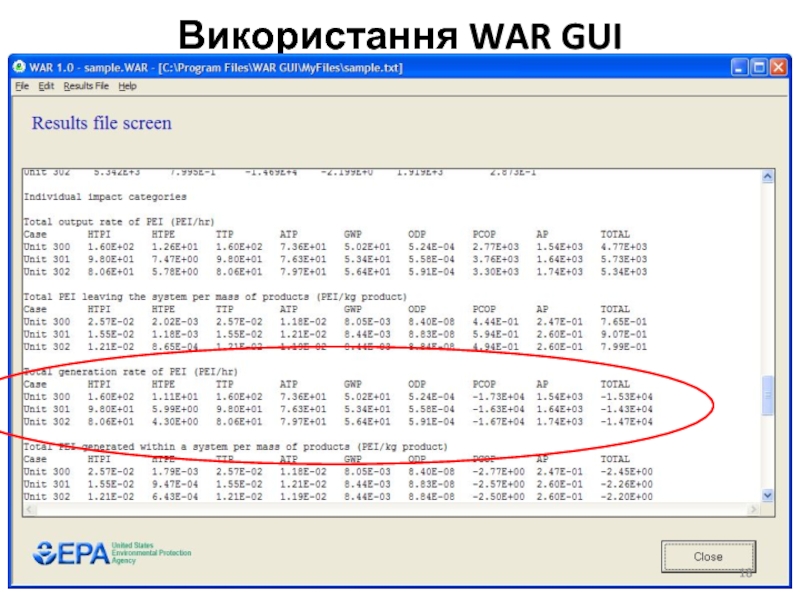800x600 pixels.
Task: Click the vertical scrollbar up arrow
Action: click(x=768, y=177)
